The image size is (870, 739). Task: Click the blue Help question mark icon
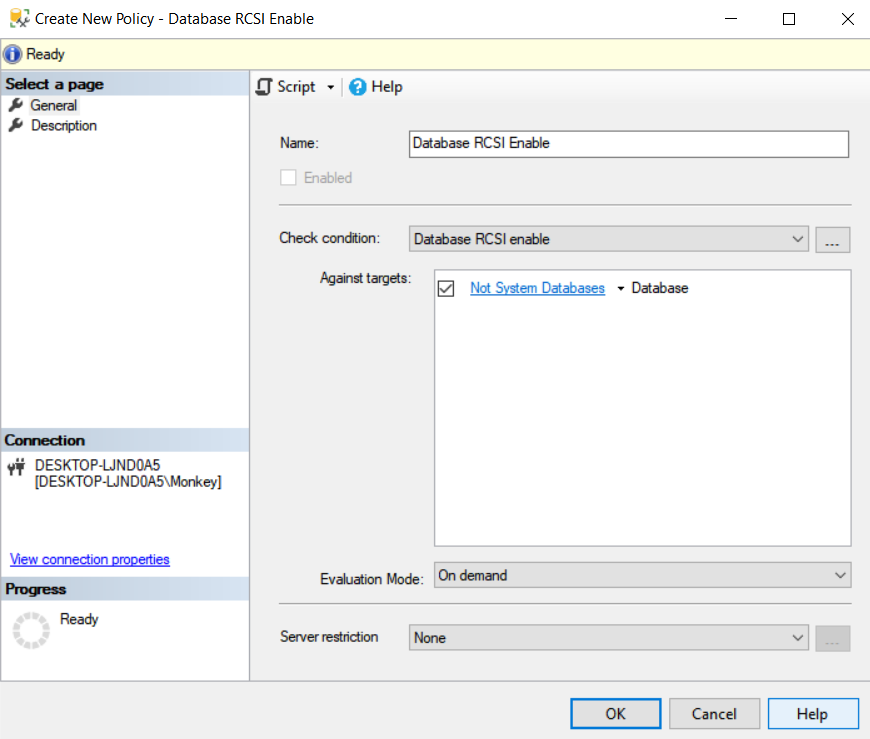tap(358, 87)
